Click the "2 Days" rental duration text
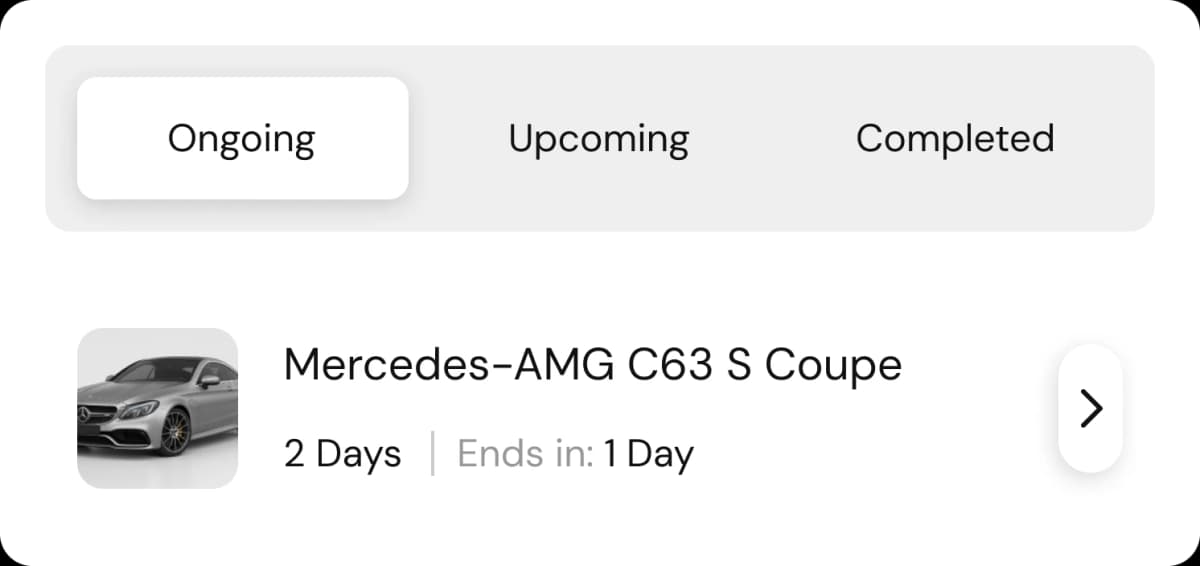The width and height of the screenshot is (1200, 566). 342,454
